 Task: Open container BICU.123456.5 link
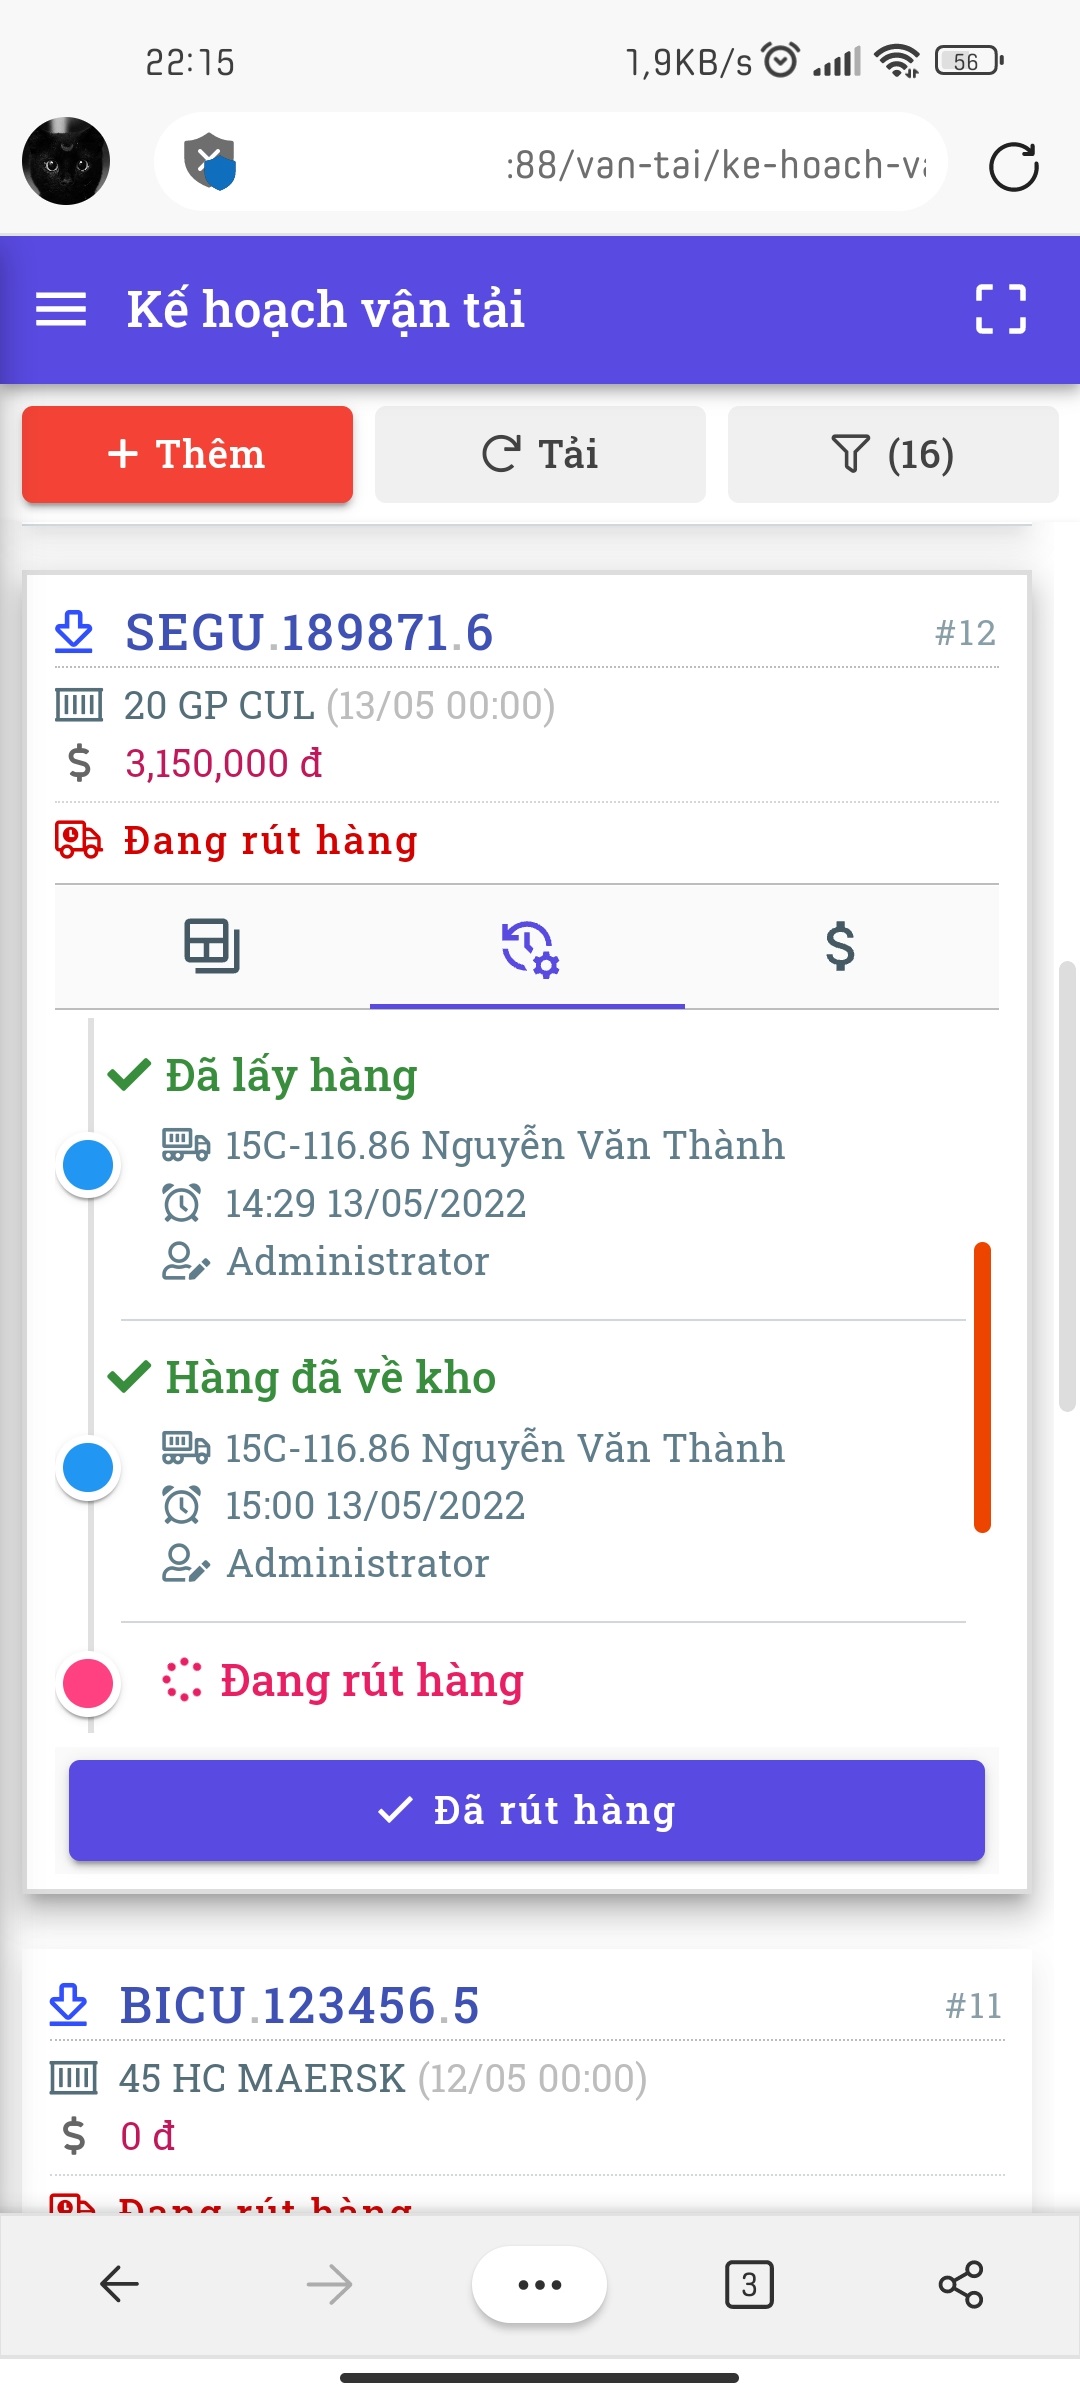coord(300,2006)
